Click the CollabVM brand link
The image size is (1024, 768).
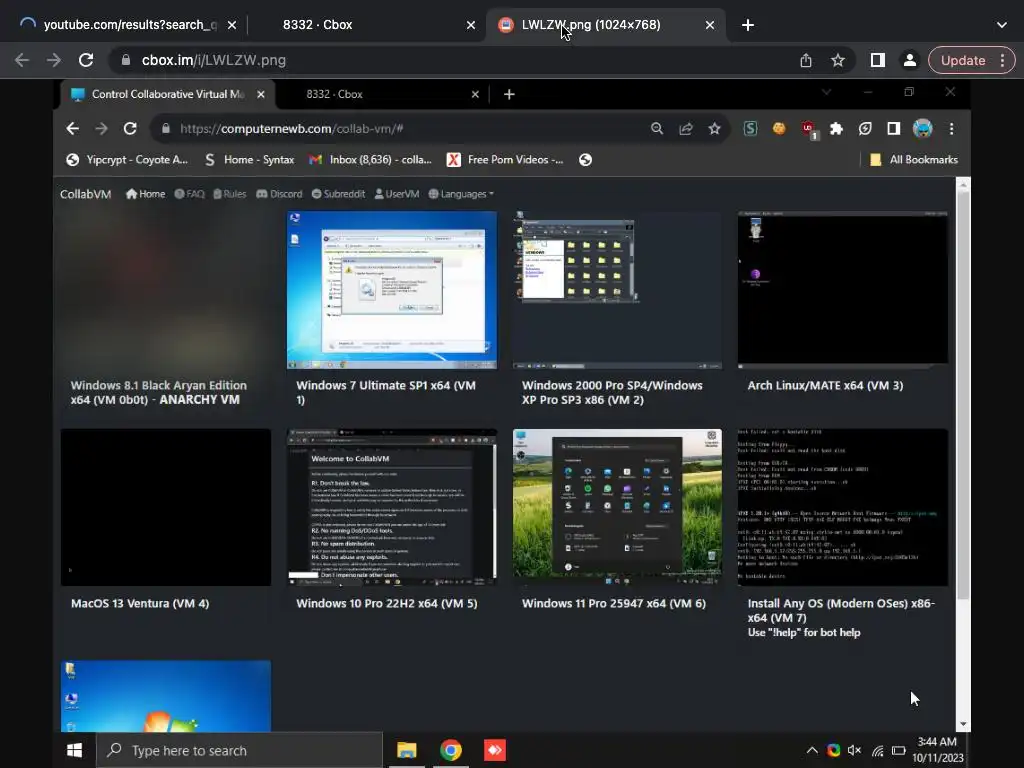coord(86,194)
